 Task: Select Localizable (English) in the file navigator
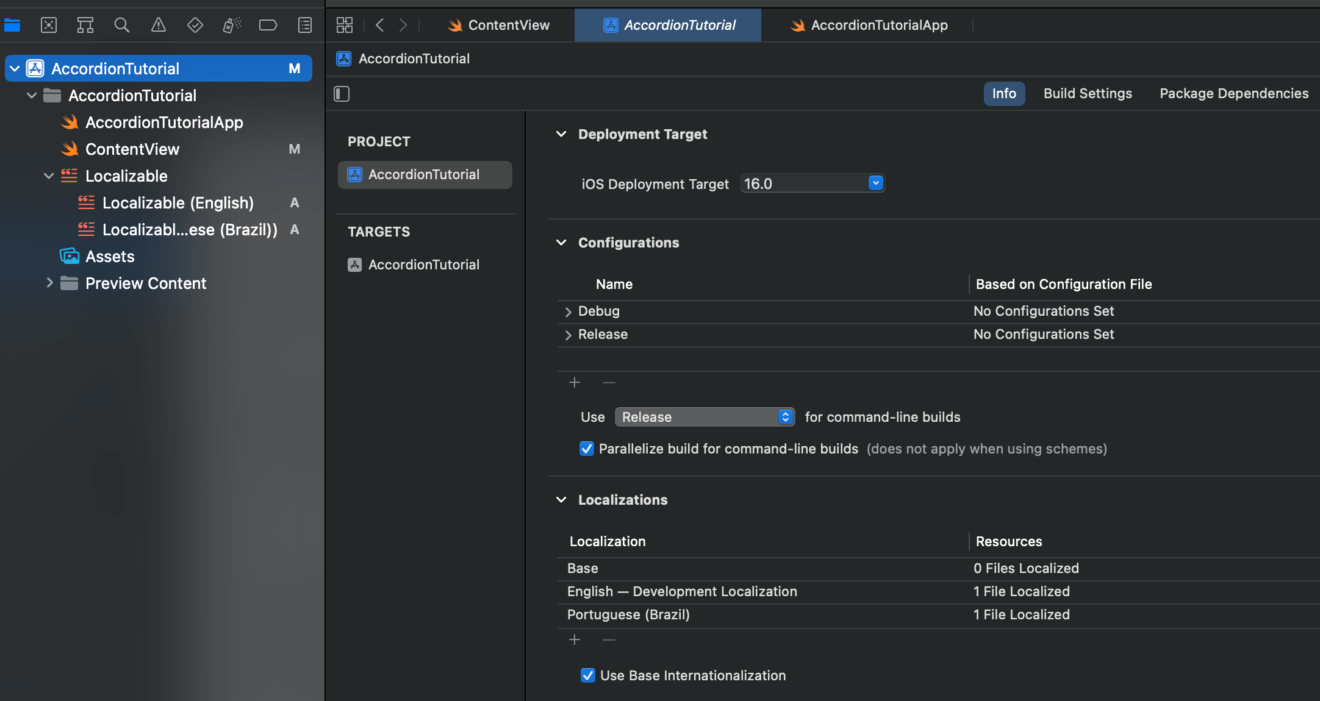[178, 202]
